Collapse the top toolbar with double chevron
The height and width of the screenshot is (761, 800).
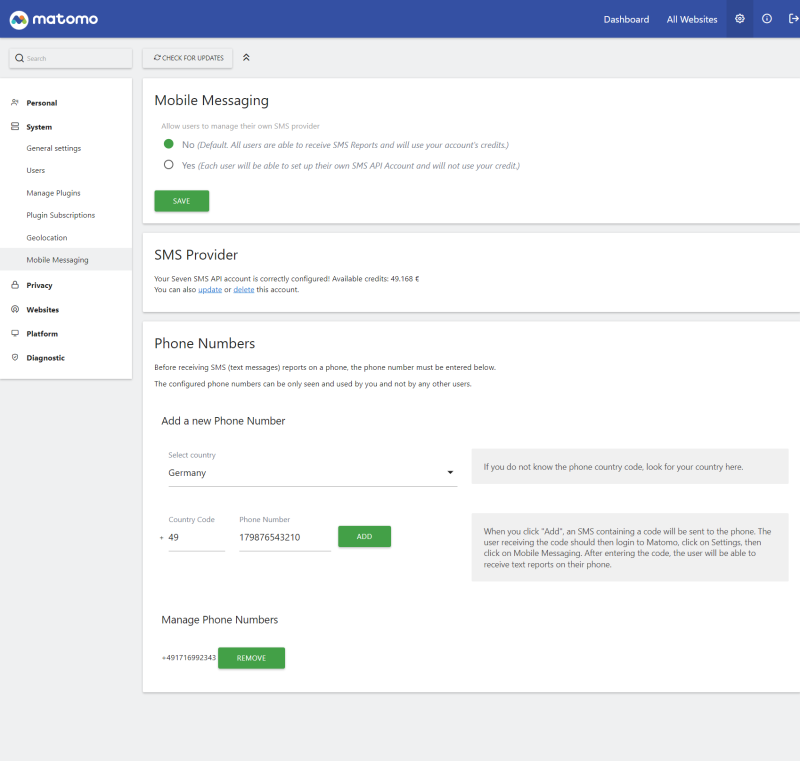coord(246,58)
